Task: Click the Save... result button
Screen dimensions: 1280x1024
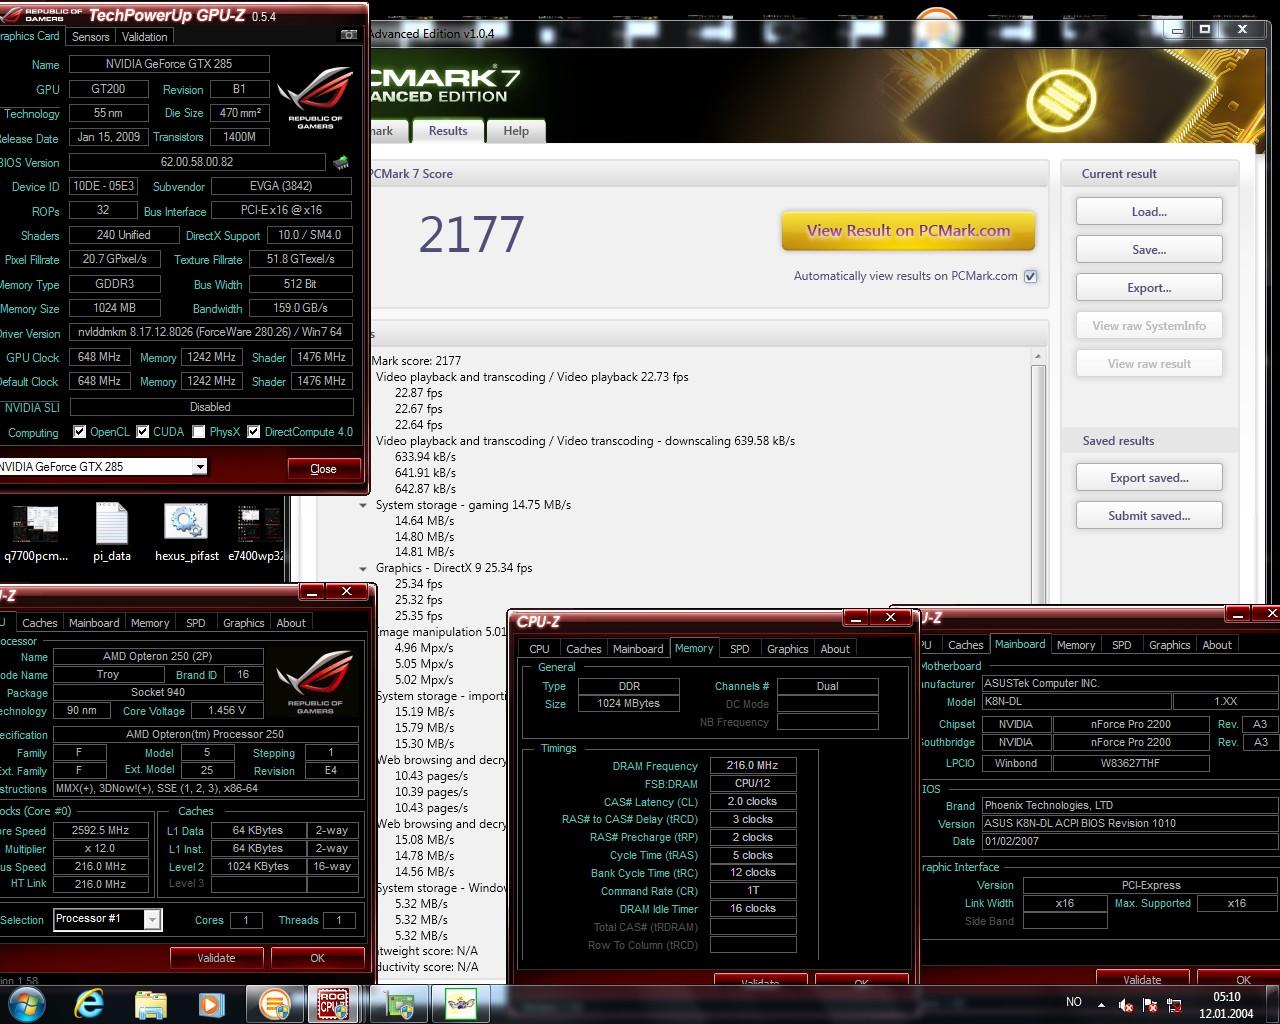Action: click(1149, 250)
